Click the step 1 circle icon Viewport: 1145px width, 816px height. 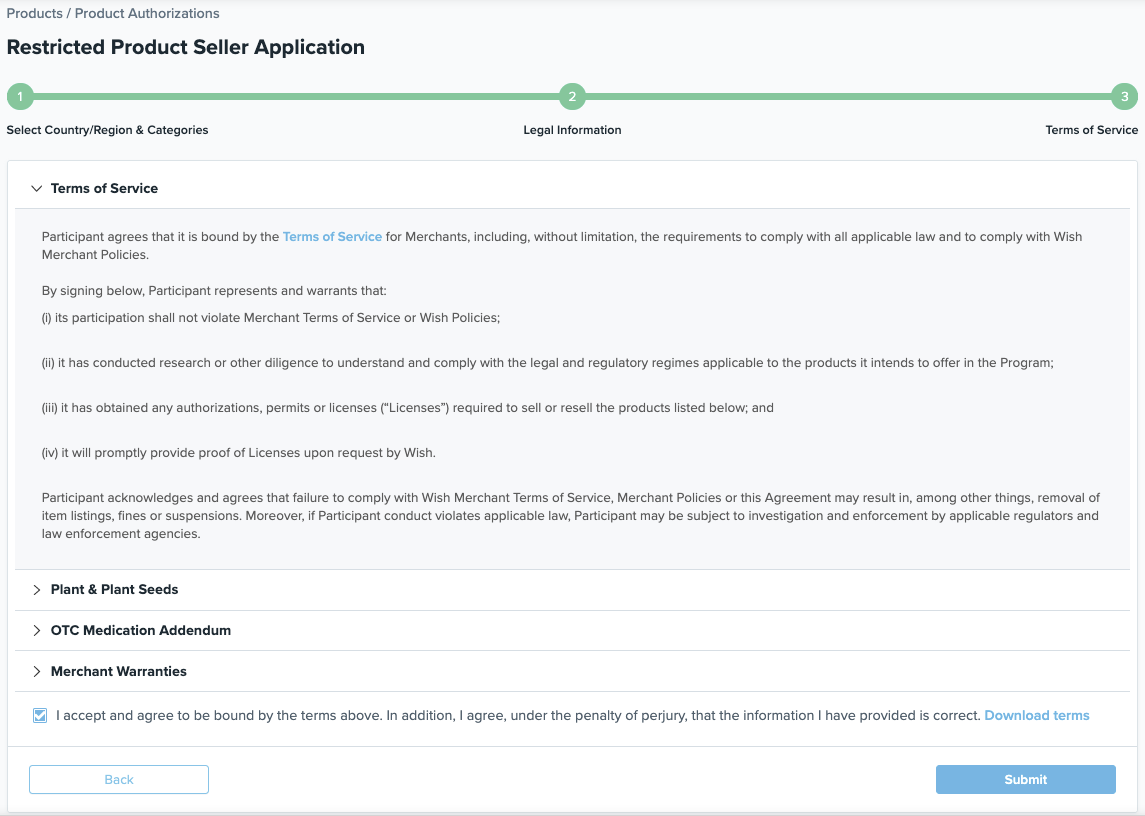tap(20, 97)
